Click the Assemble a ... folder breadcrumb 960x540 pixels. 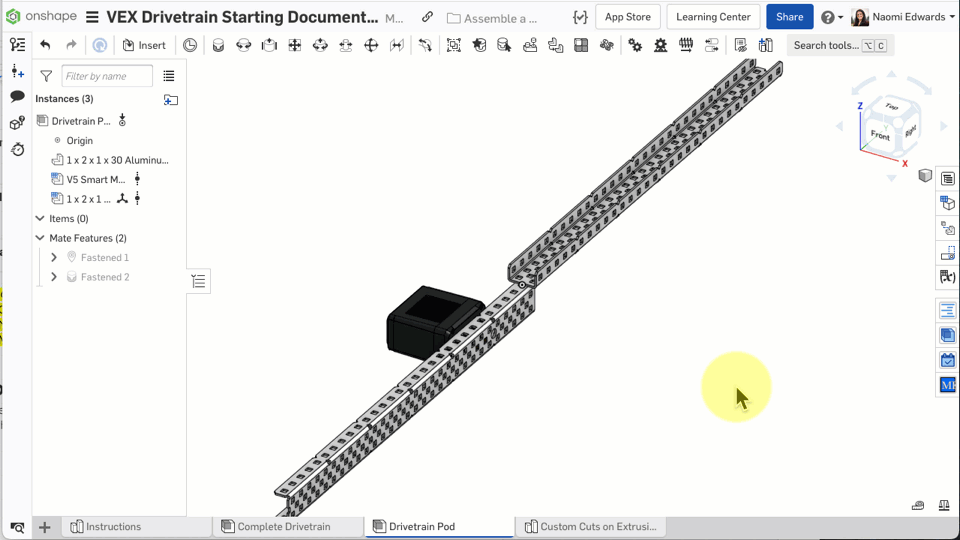pyautogui.click(x=492, y=18)
